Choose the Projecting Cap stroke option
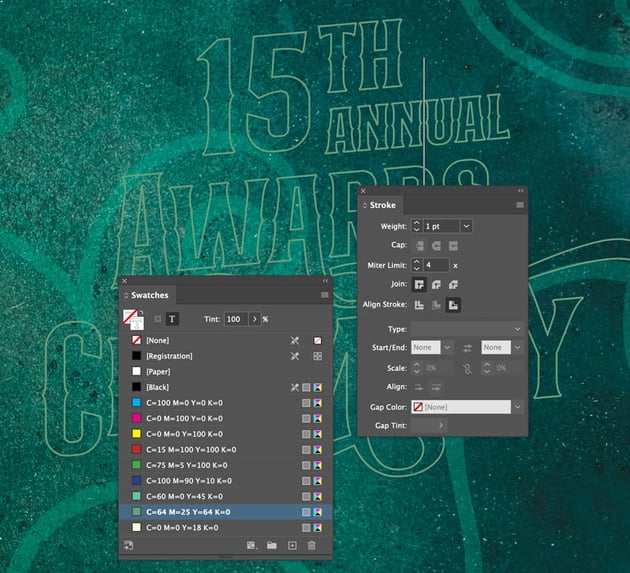The image size is (630, 573). [453, 246]
